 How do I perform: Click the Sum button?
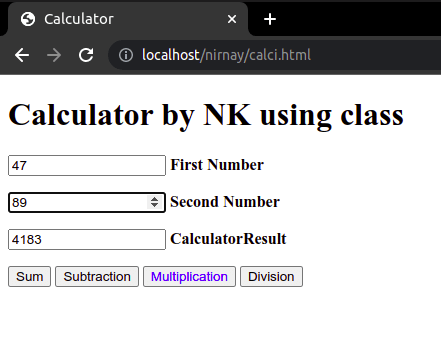point(29,276)
